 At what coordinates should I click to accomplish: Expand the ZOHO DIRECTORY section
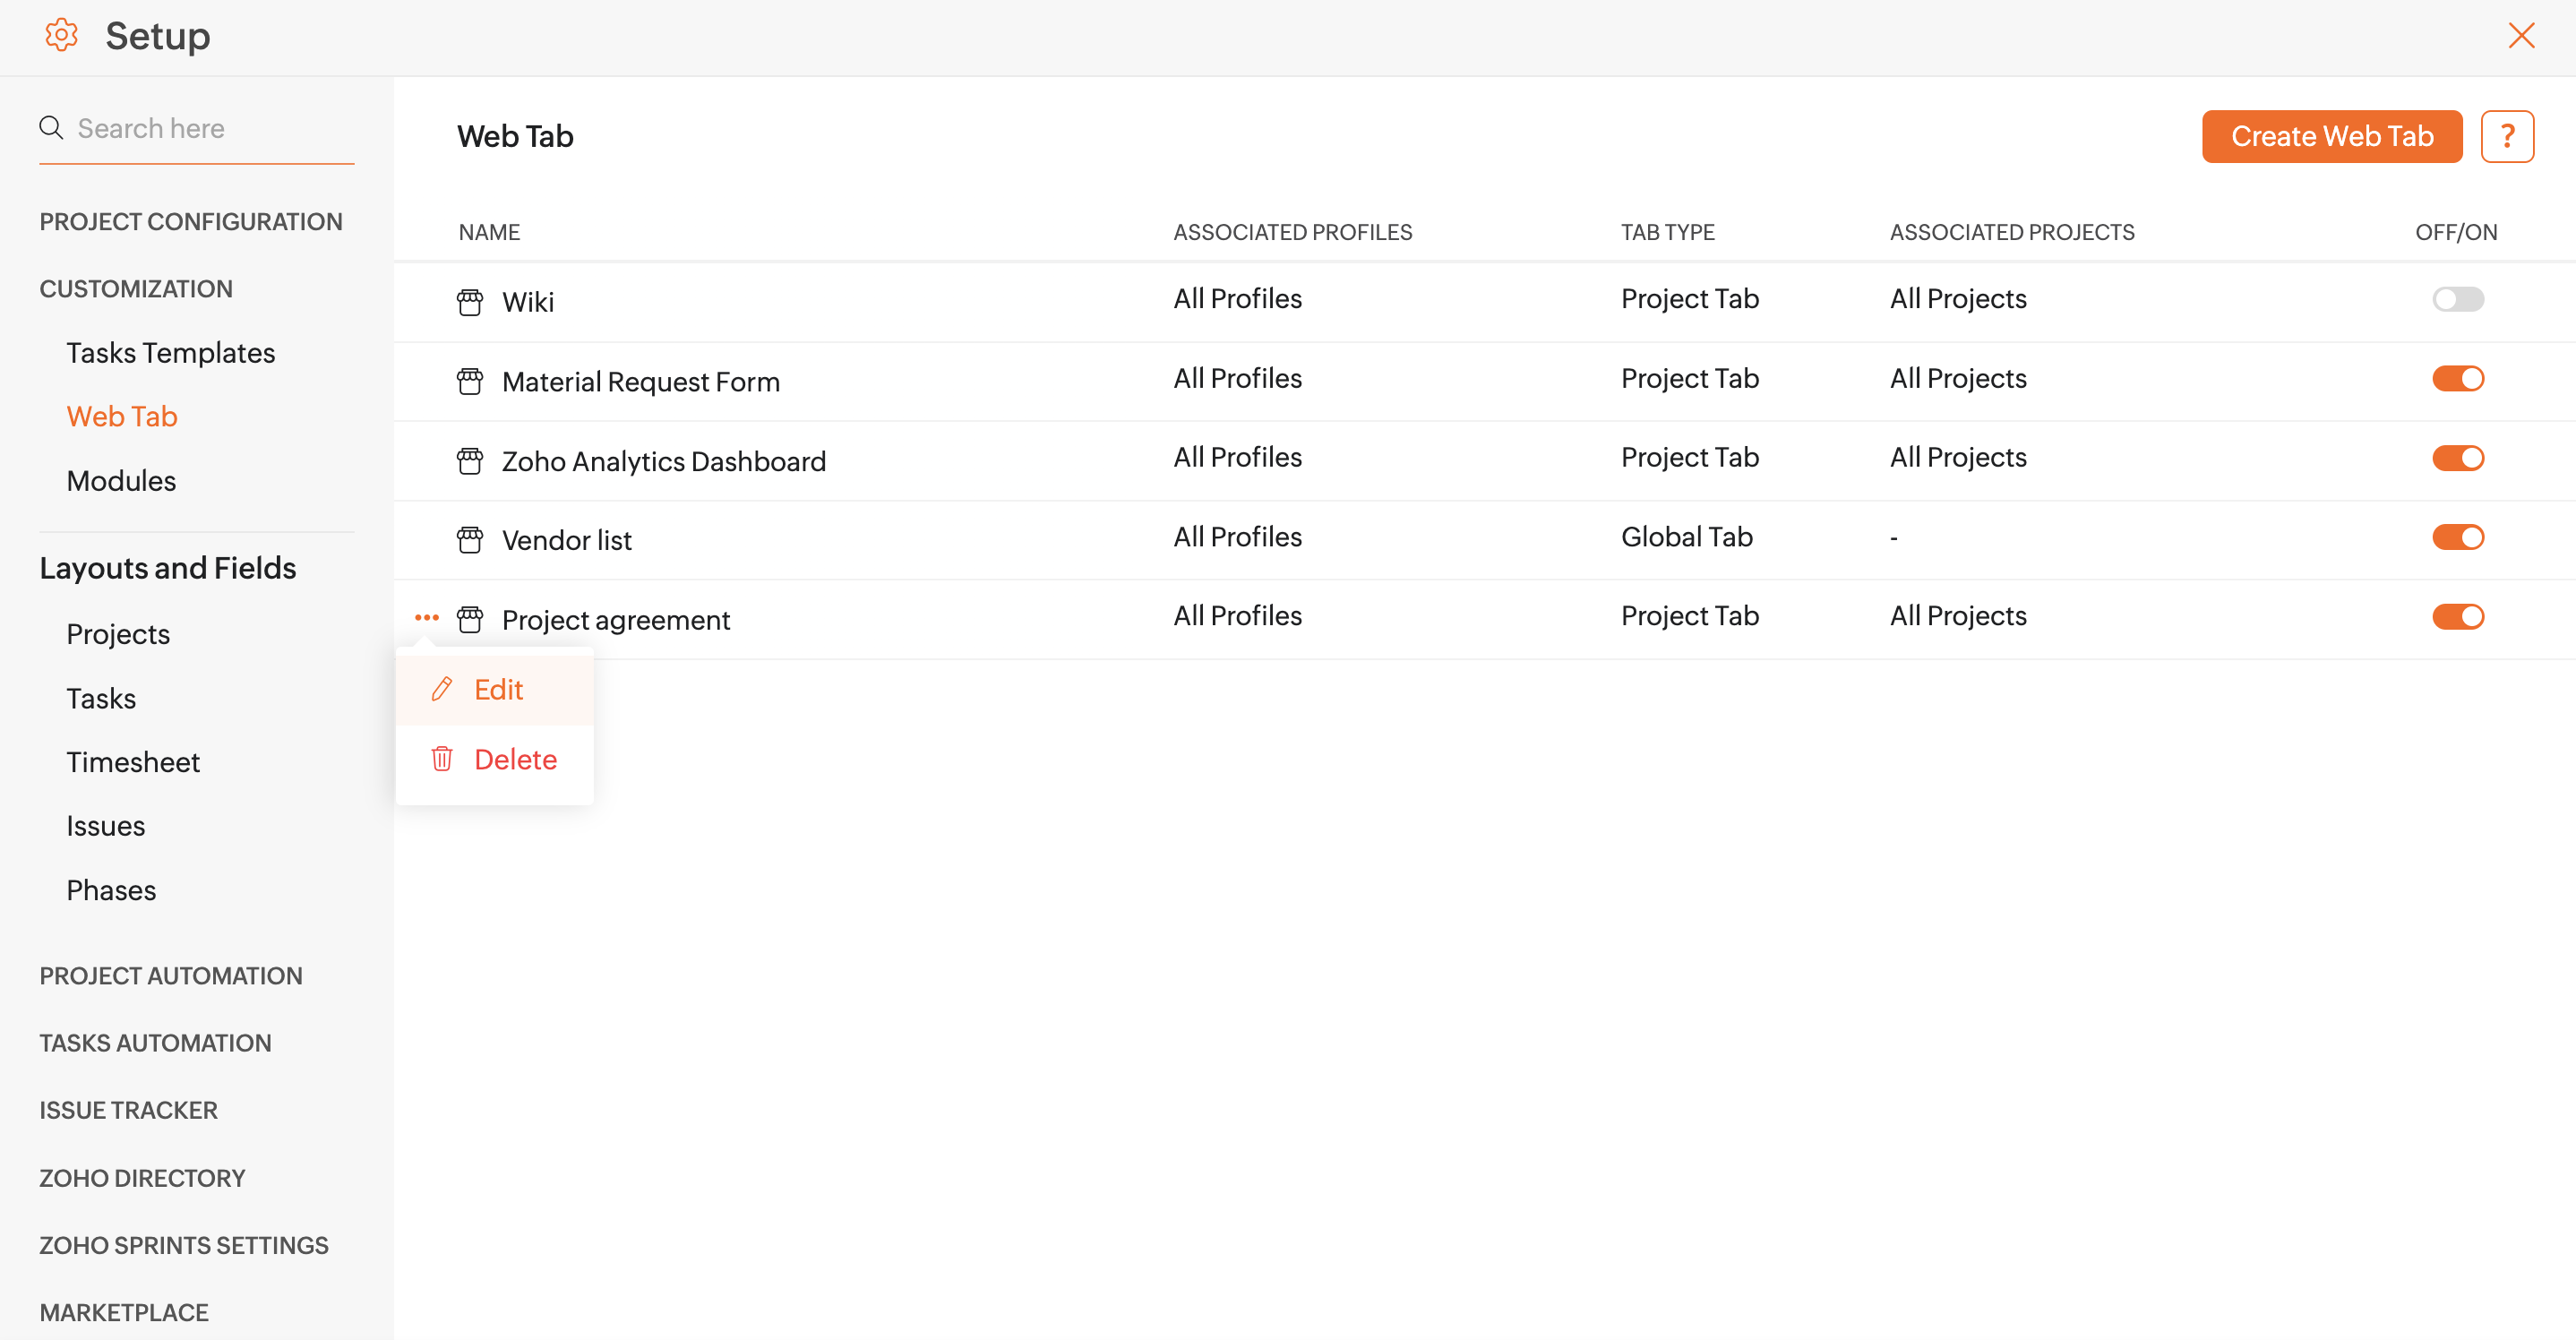(x=142, y=1178)
